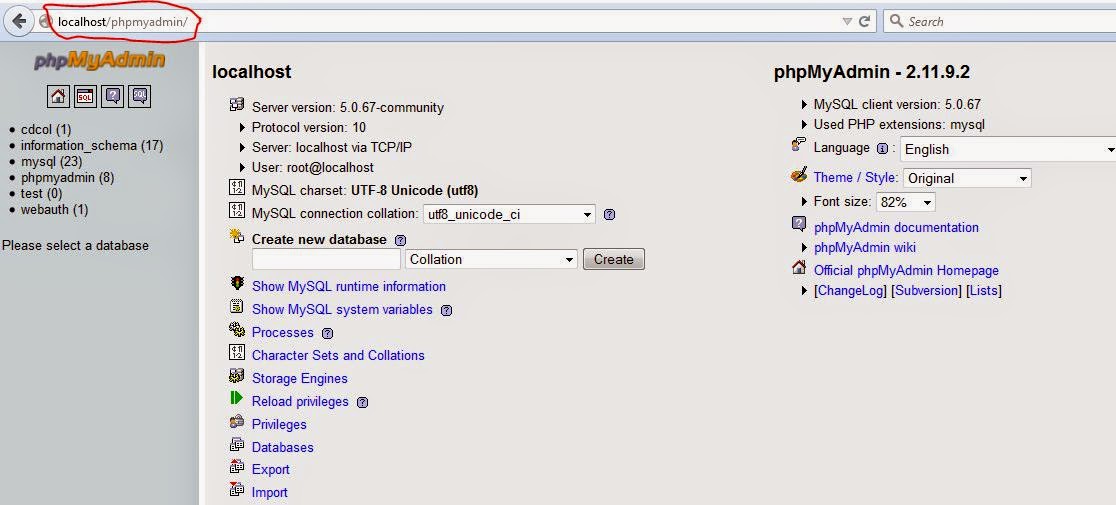Click the MySQL connection collation icon

pos(237,211)
